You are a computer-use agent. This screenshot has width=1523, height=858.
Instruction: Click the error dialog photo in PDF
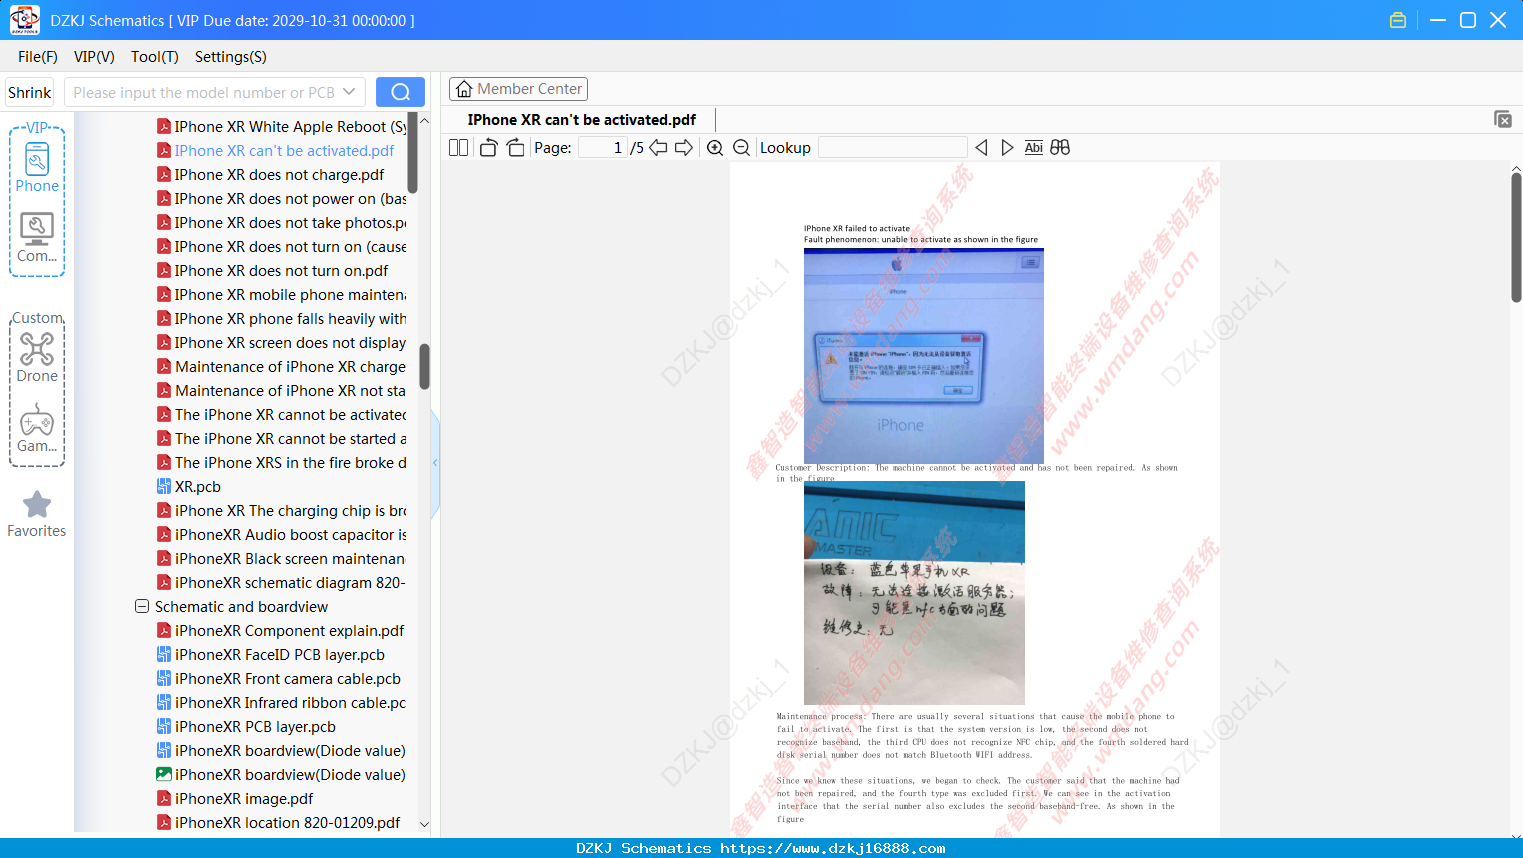[924, 355]
